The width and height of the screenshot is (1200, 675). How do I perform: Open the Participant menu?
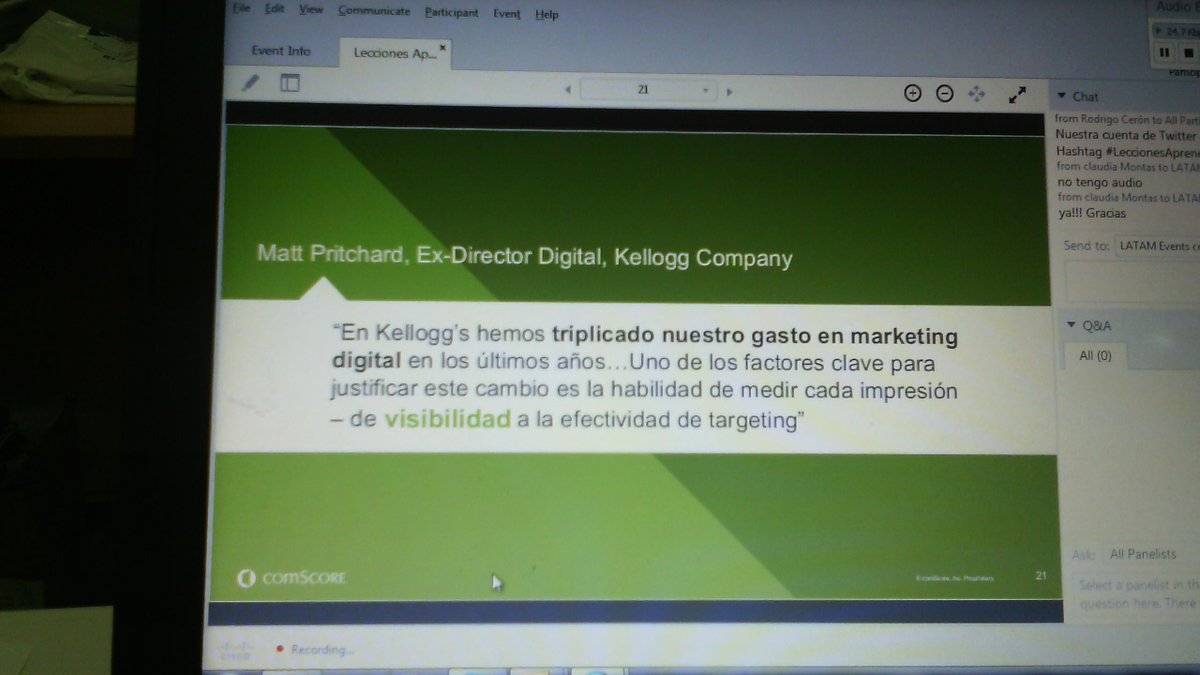click(451, 13)
